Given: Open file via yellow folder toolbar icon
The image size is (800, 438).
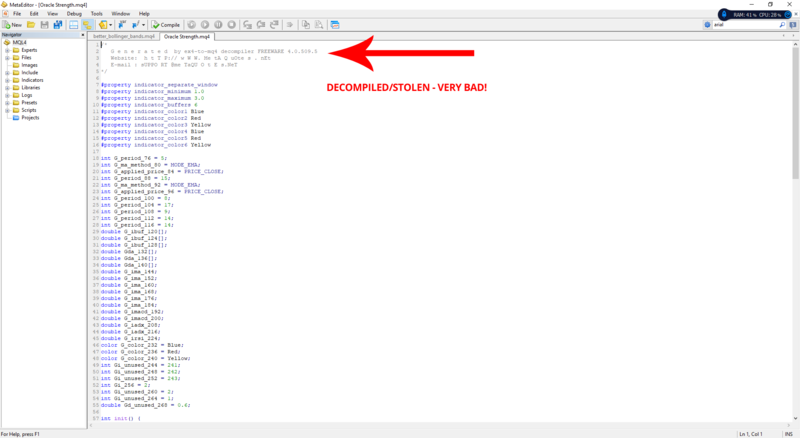Looking at the screenshot, I should click(x=31, y=25).
